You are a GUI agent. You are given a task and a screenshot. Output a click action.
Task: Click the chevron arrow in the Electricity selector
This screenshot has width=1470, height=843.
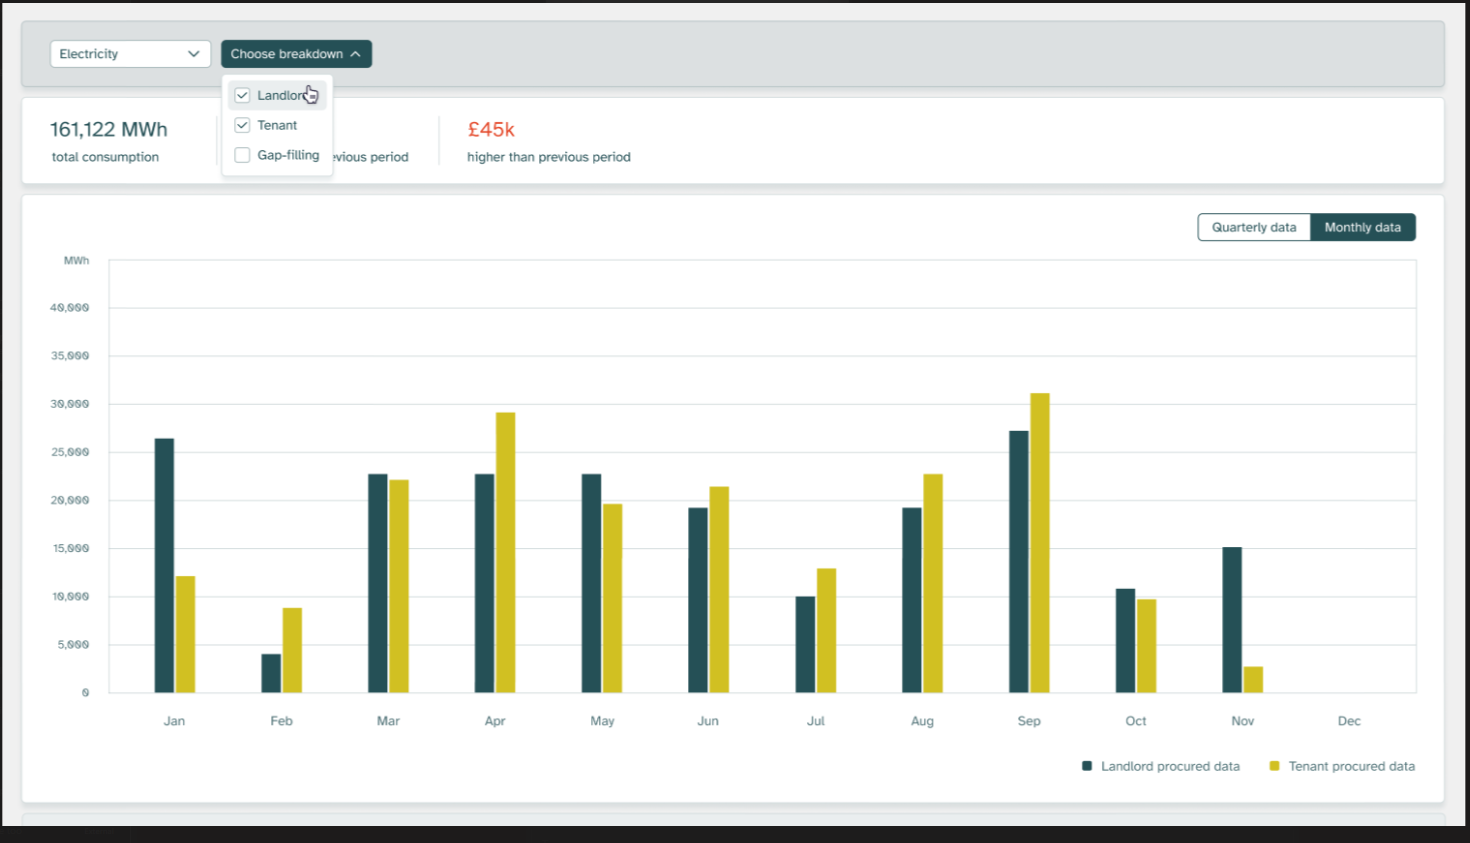coord(193,54)
